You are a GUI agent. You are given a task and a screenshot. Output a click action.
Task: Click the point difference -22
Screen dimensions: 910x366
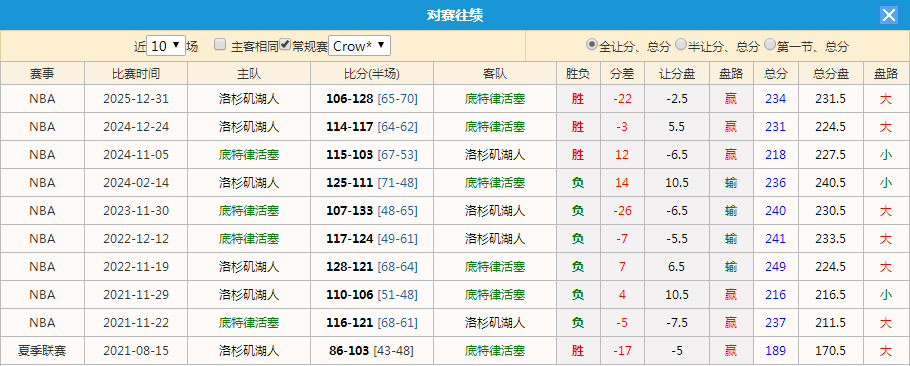point(622,99)
